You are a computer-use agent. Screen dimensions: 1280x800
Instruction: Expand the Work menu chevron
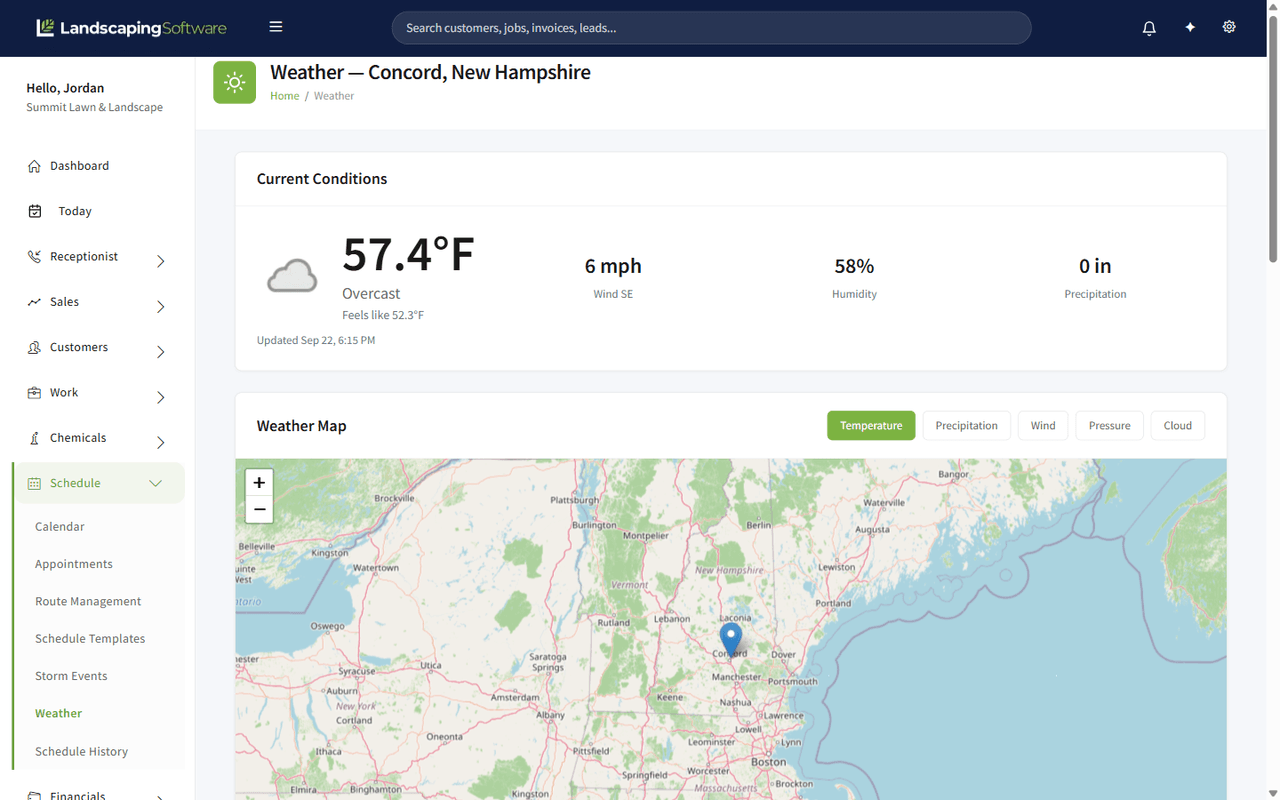point(161,398)
